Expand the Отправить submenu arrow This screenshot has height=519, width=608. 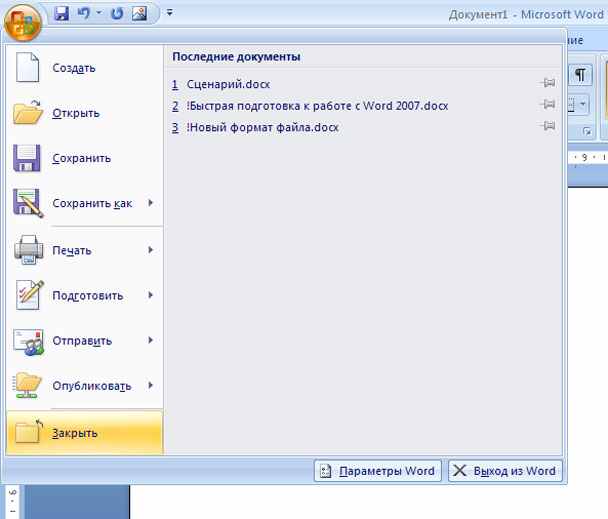(150, 340)
